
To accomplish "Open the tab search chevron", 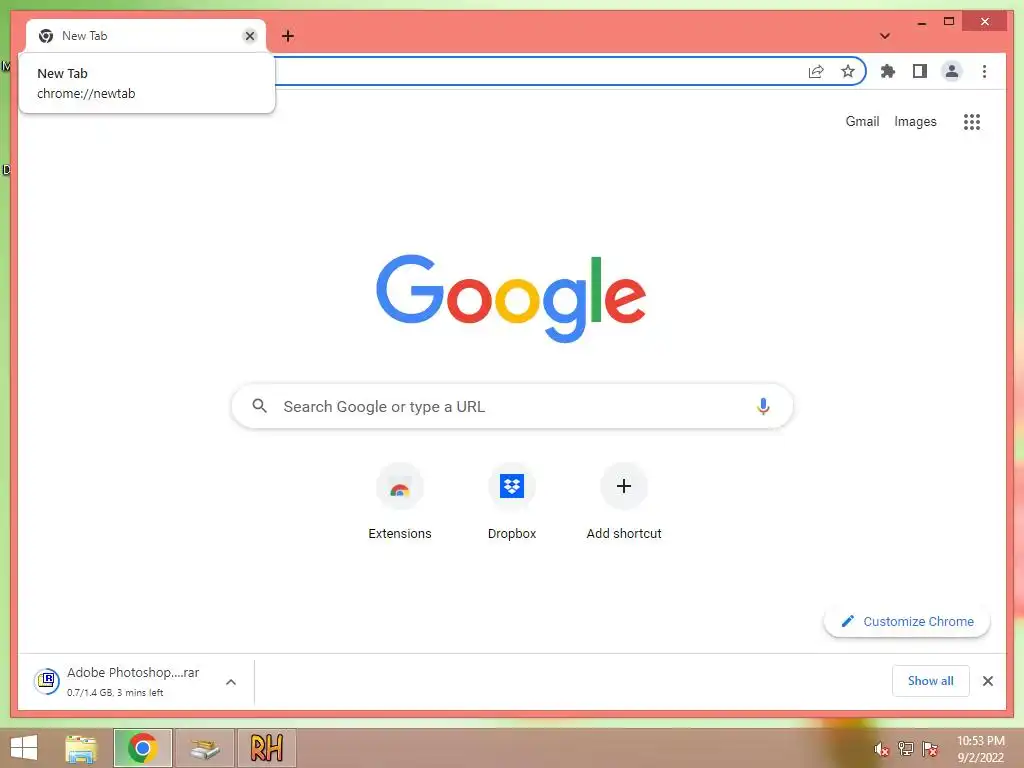I will pos(884,36).
